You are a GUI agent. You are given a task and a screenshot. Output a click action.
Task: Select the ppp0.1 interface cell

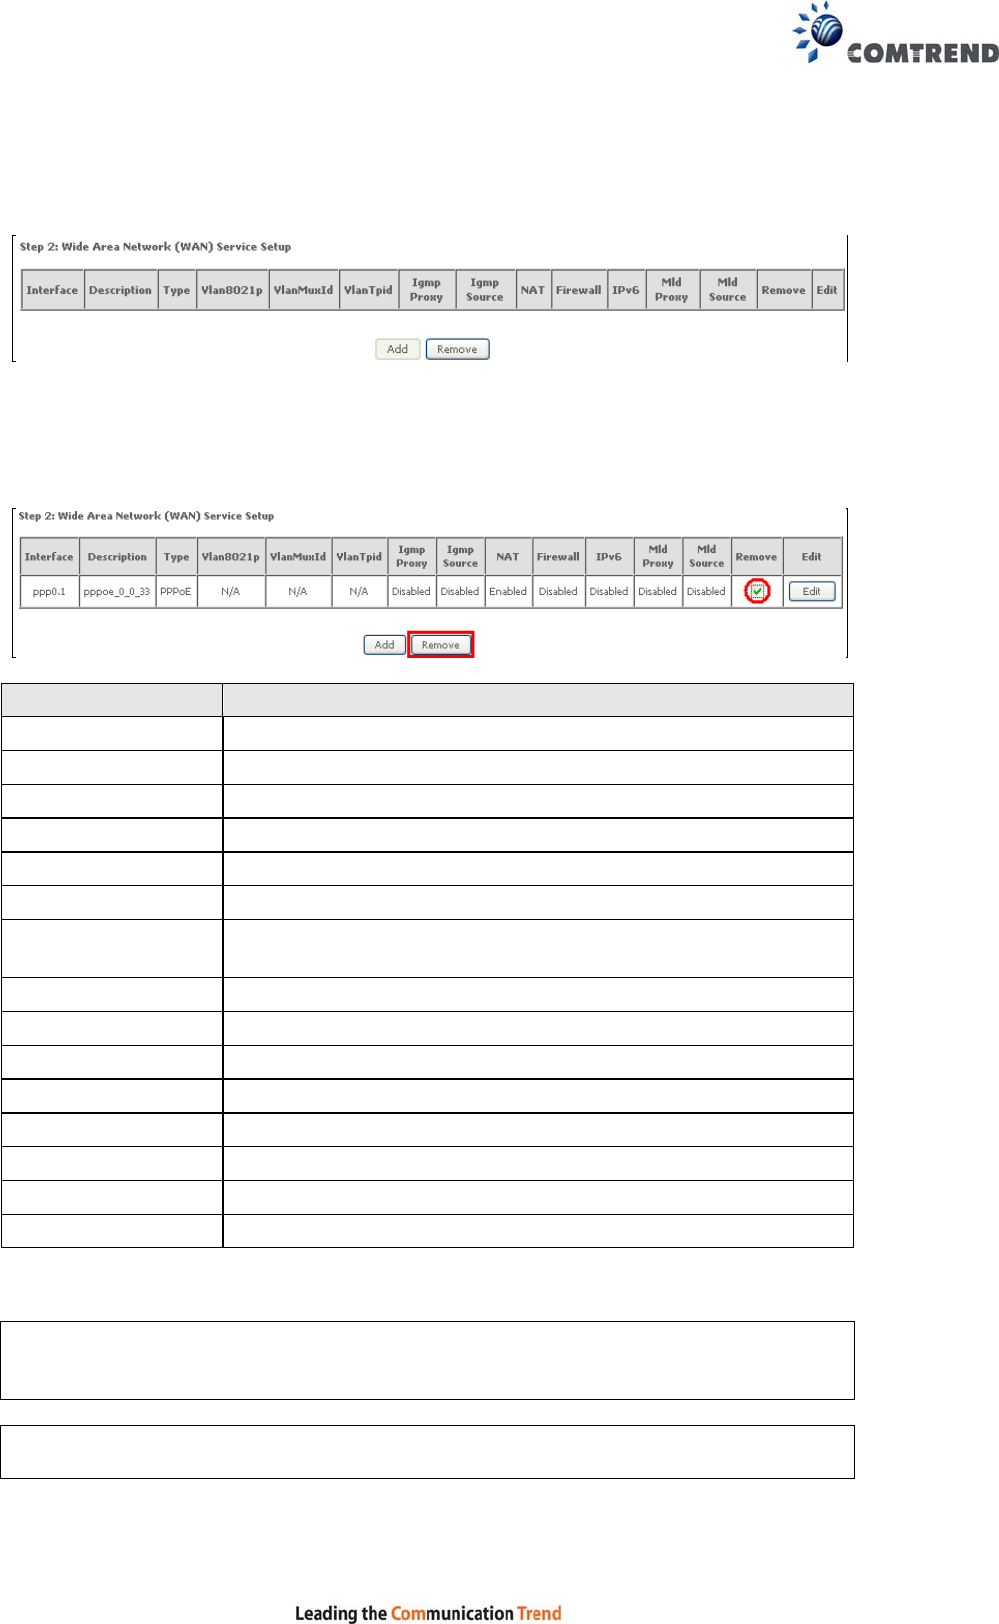point(49,592)
